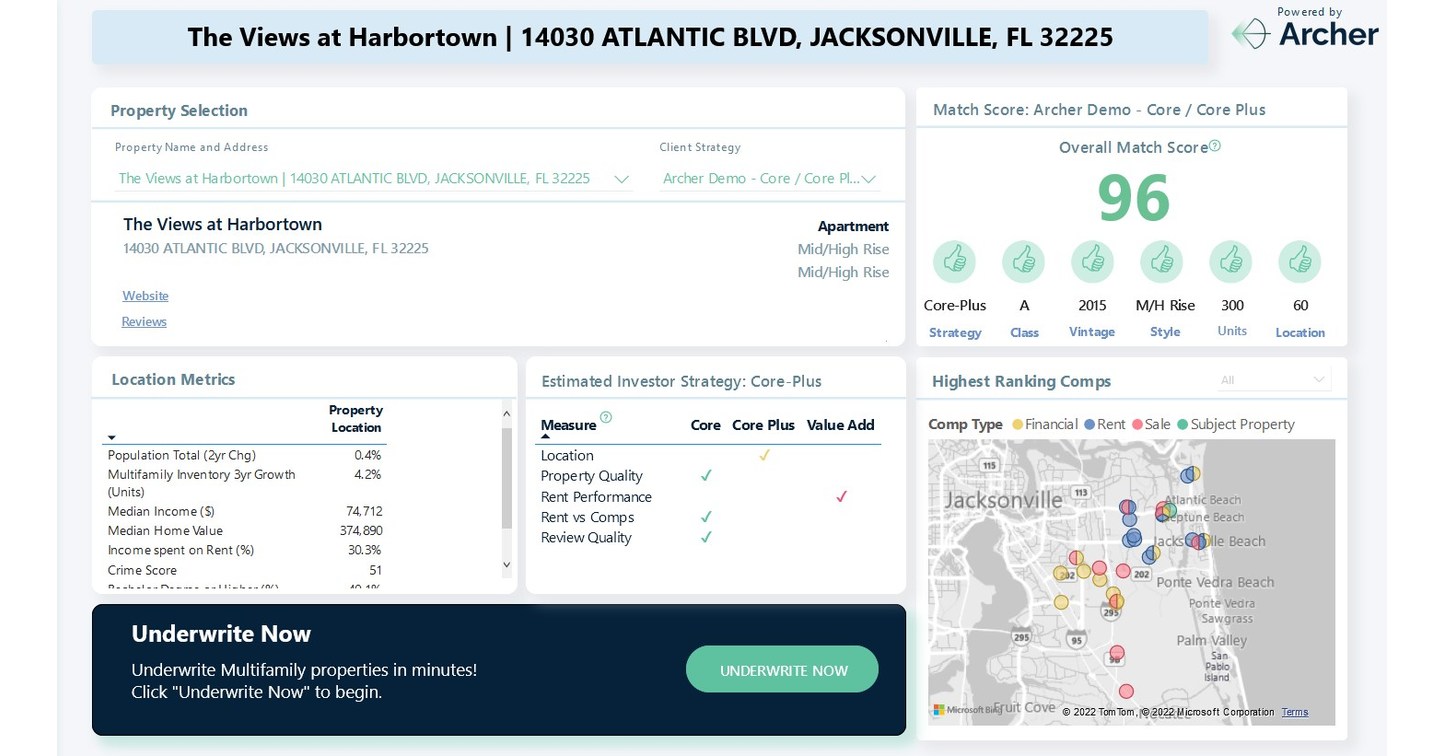Toggle the Financial comp type legend
1444x756 pixels.
tap(1016, 424)
